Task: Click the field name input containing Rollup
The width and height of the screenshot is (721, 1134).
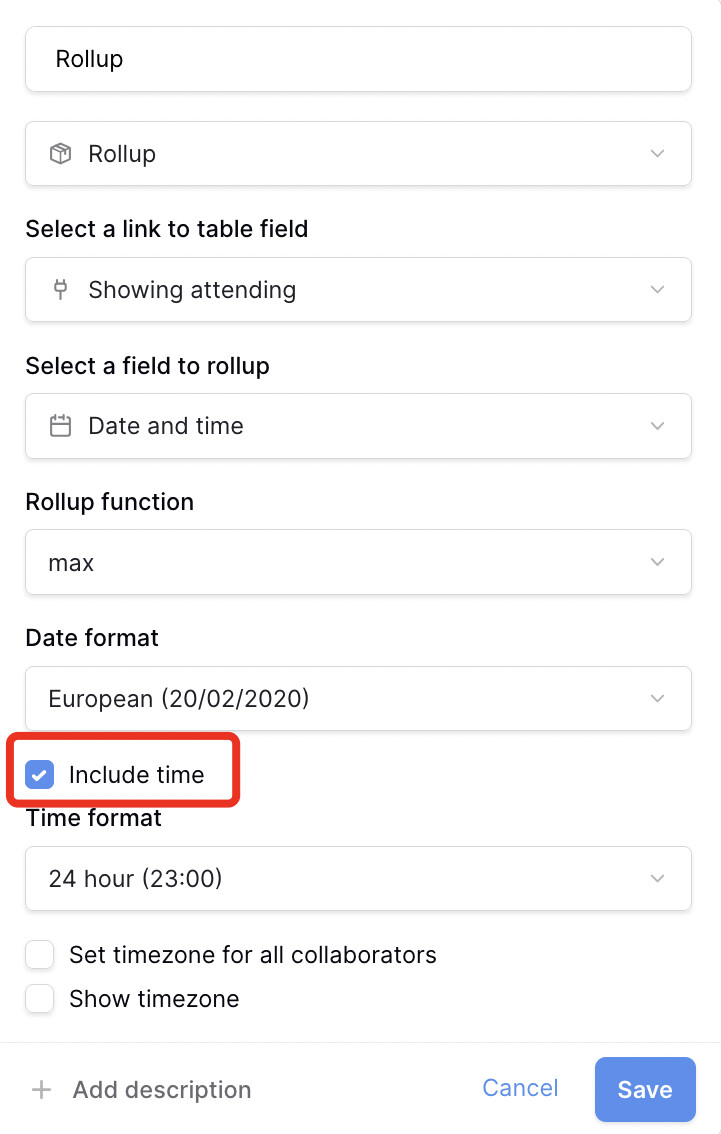Action: pos(359,59)
